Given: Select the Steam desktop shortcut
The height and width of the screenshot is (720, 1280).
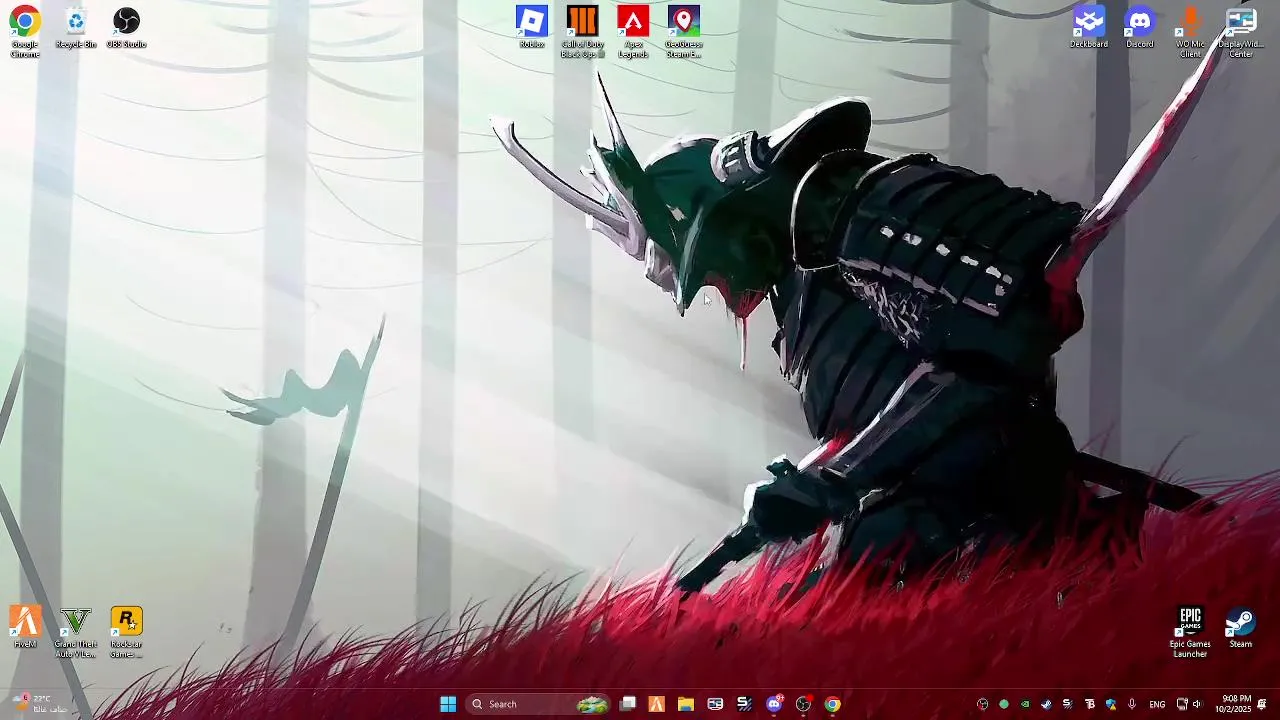Looking at the screenshot, I should [1241, 628].
